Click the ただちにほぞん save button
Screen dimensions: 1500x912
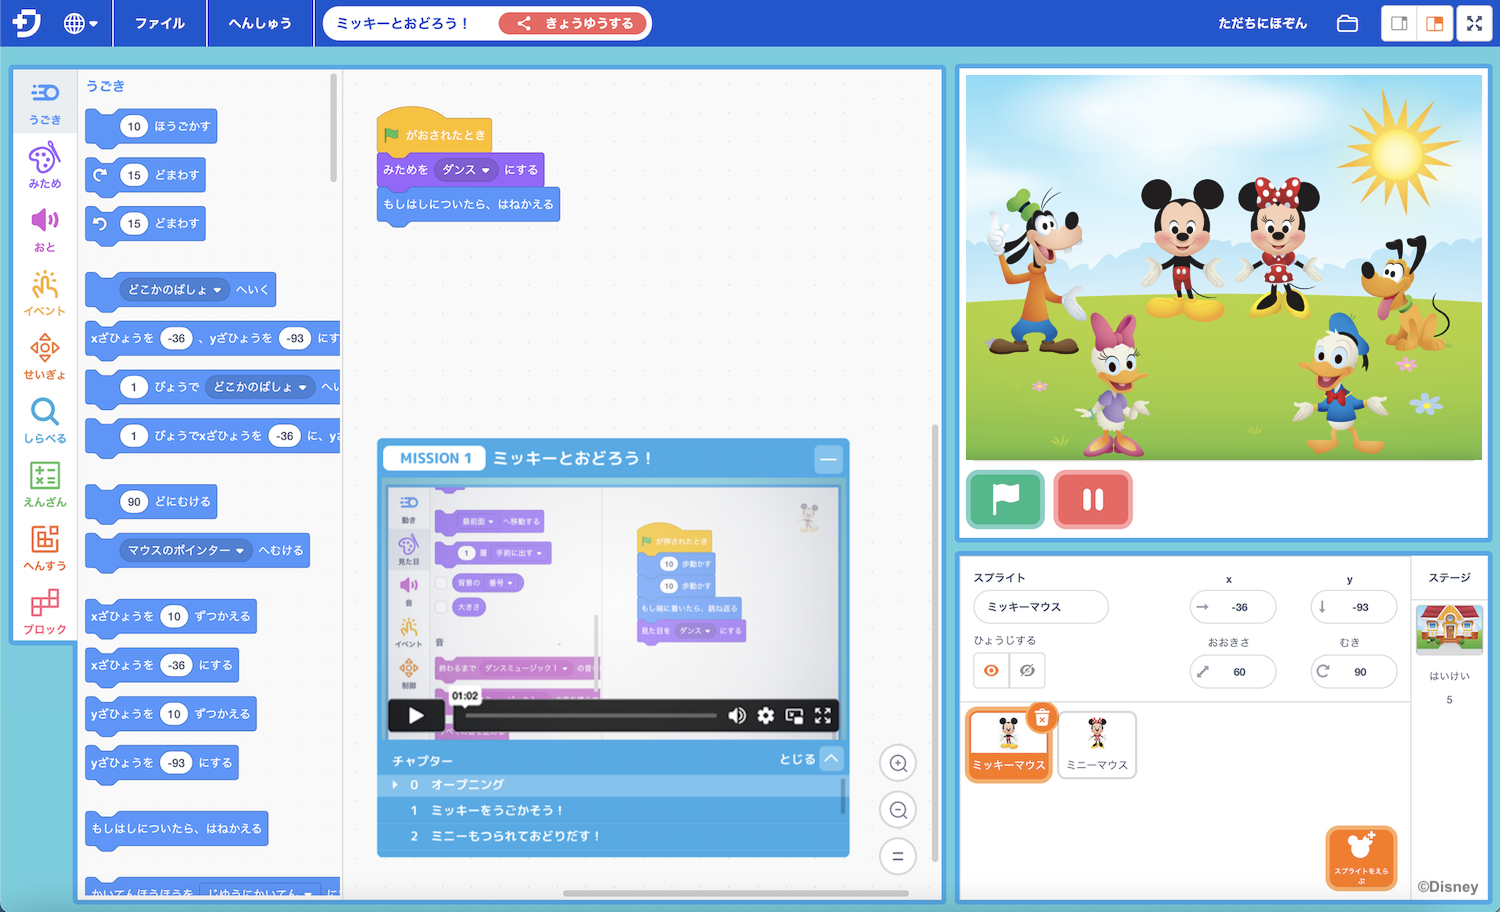1262,24
